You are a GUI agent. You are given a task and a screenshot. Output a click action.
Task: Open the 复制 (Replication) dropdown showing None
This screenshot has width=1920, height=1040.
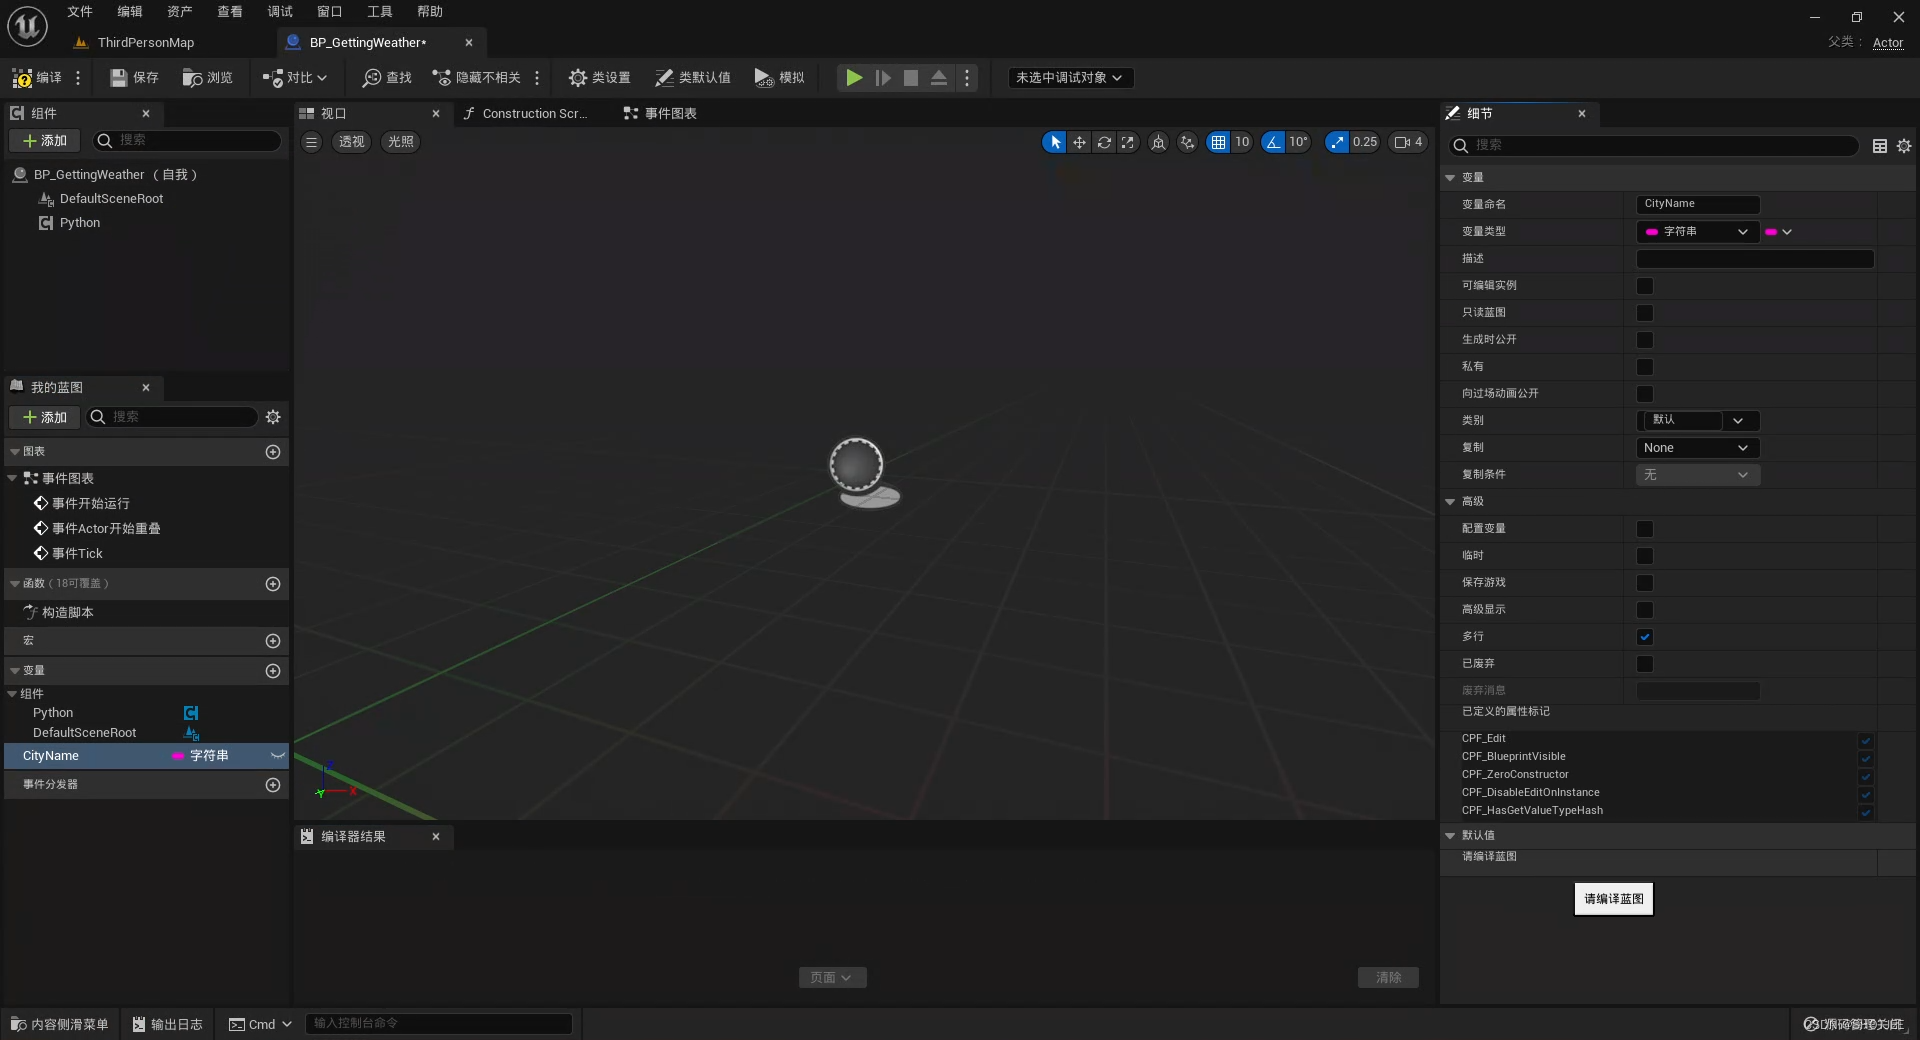pos(1696,448)
